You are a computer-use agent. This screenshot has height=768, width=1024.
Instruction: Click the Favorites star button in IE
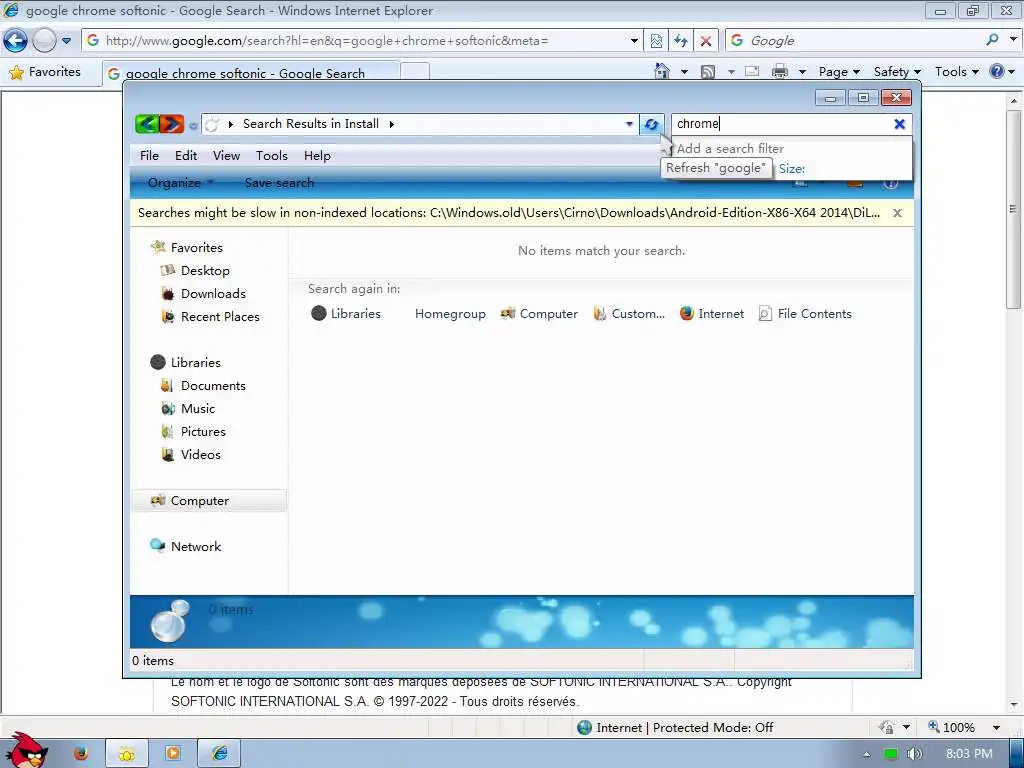[45, 72]
